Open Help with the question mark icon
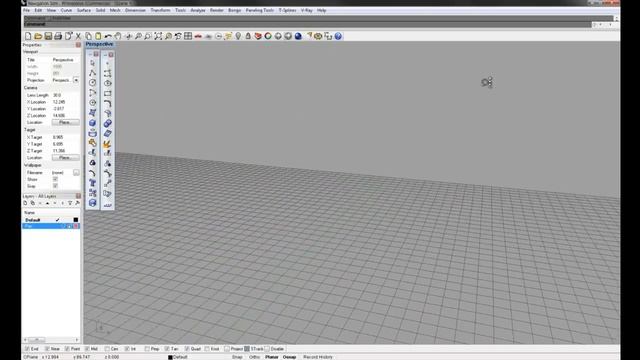640x360 pixels. coord(338,36)
